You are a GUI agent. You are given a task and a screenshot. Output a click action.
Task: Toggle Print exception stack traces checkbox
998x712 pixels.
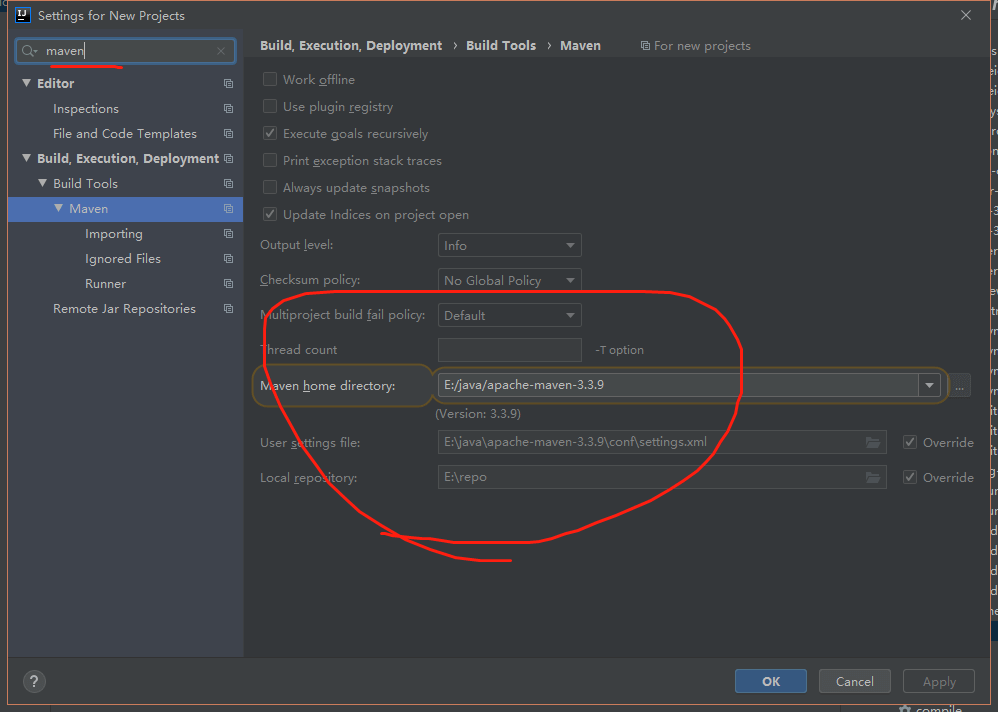(x=270, y=161)
